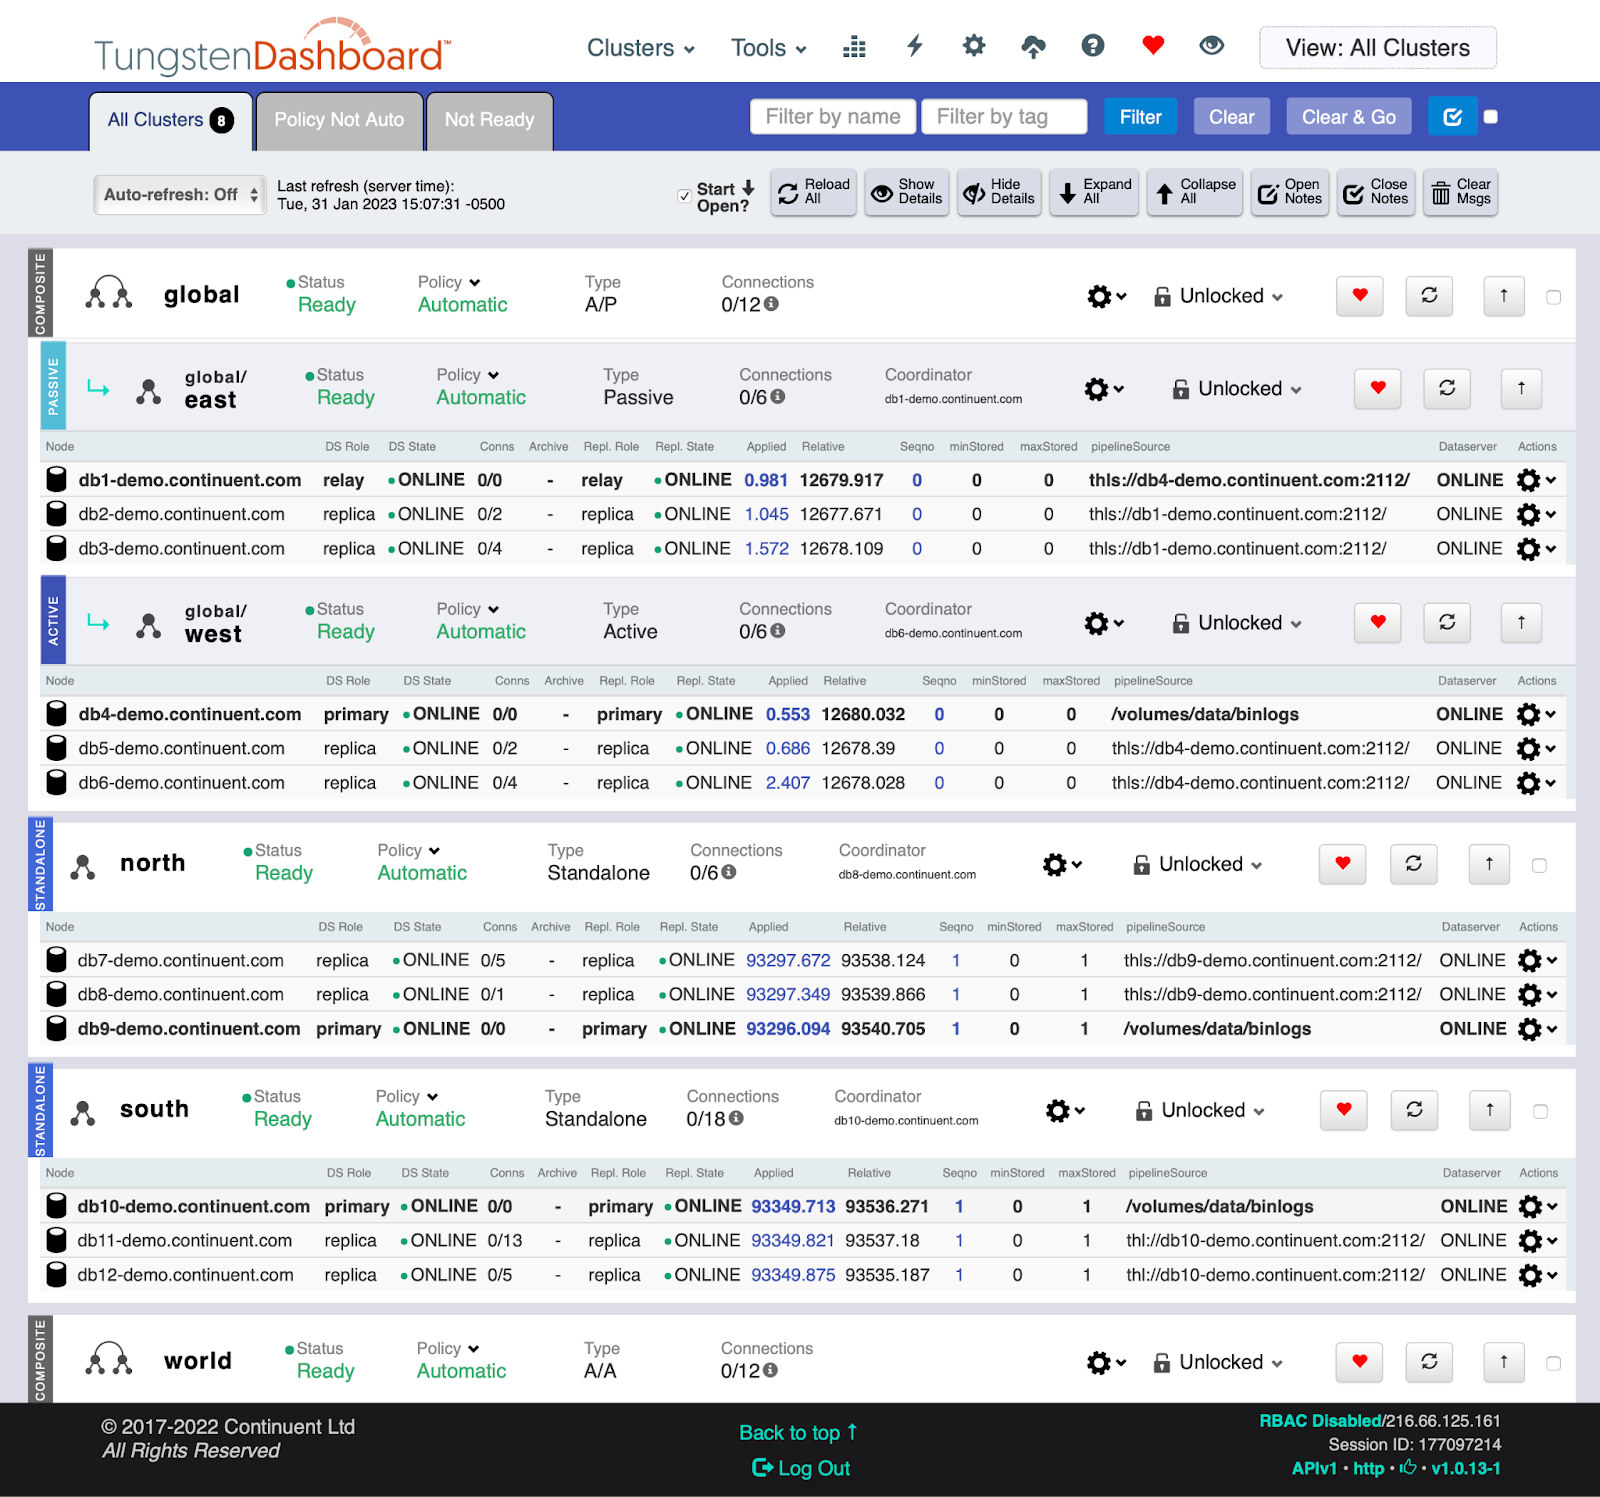The image size is (1600, 1497).
Task: Open Unlocked dropdown for north cluster
Action: click(x=1197, y=864)
